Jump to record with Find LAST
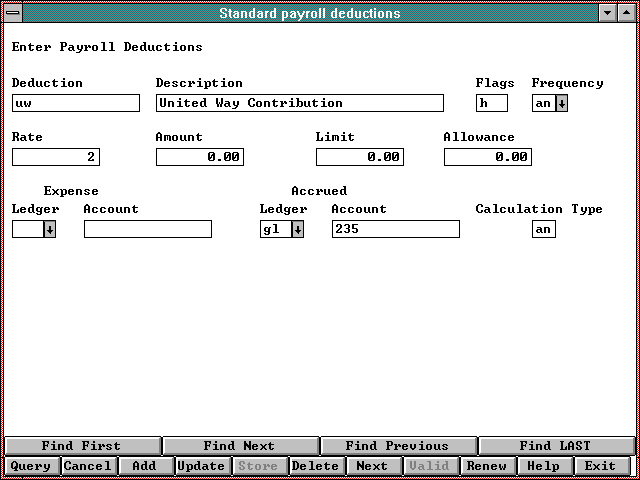The width and height of the screenshot is (640, 480). click(555, 446)
